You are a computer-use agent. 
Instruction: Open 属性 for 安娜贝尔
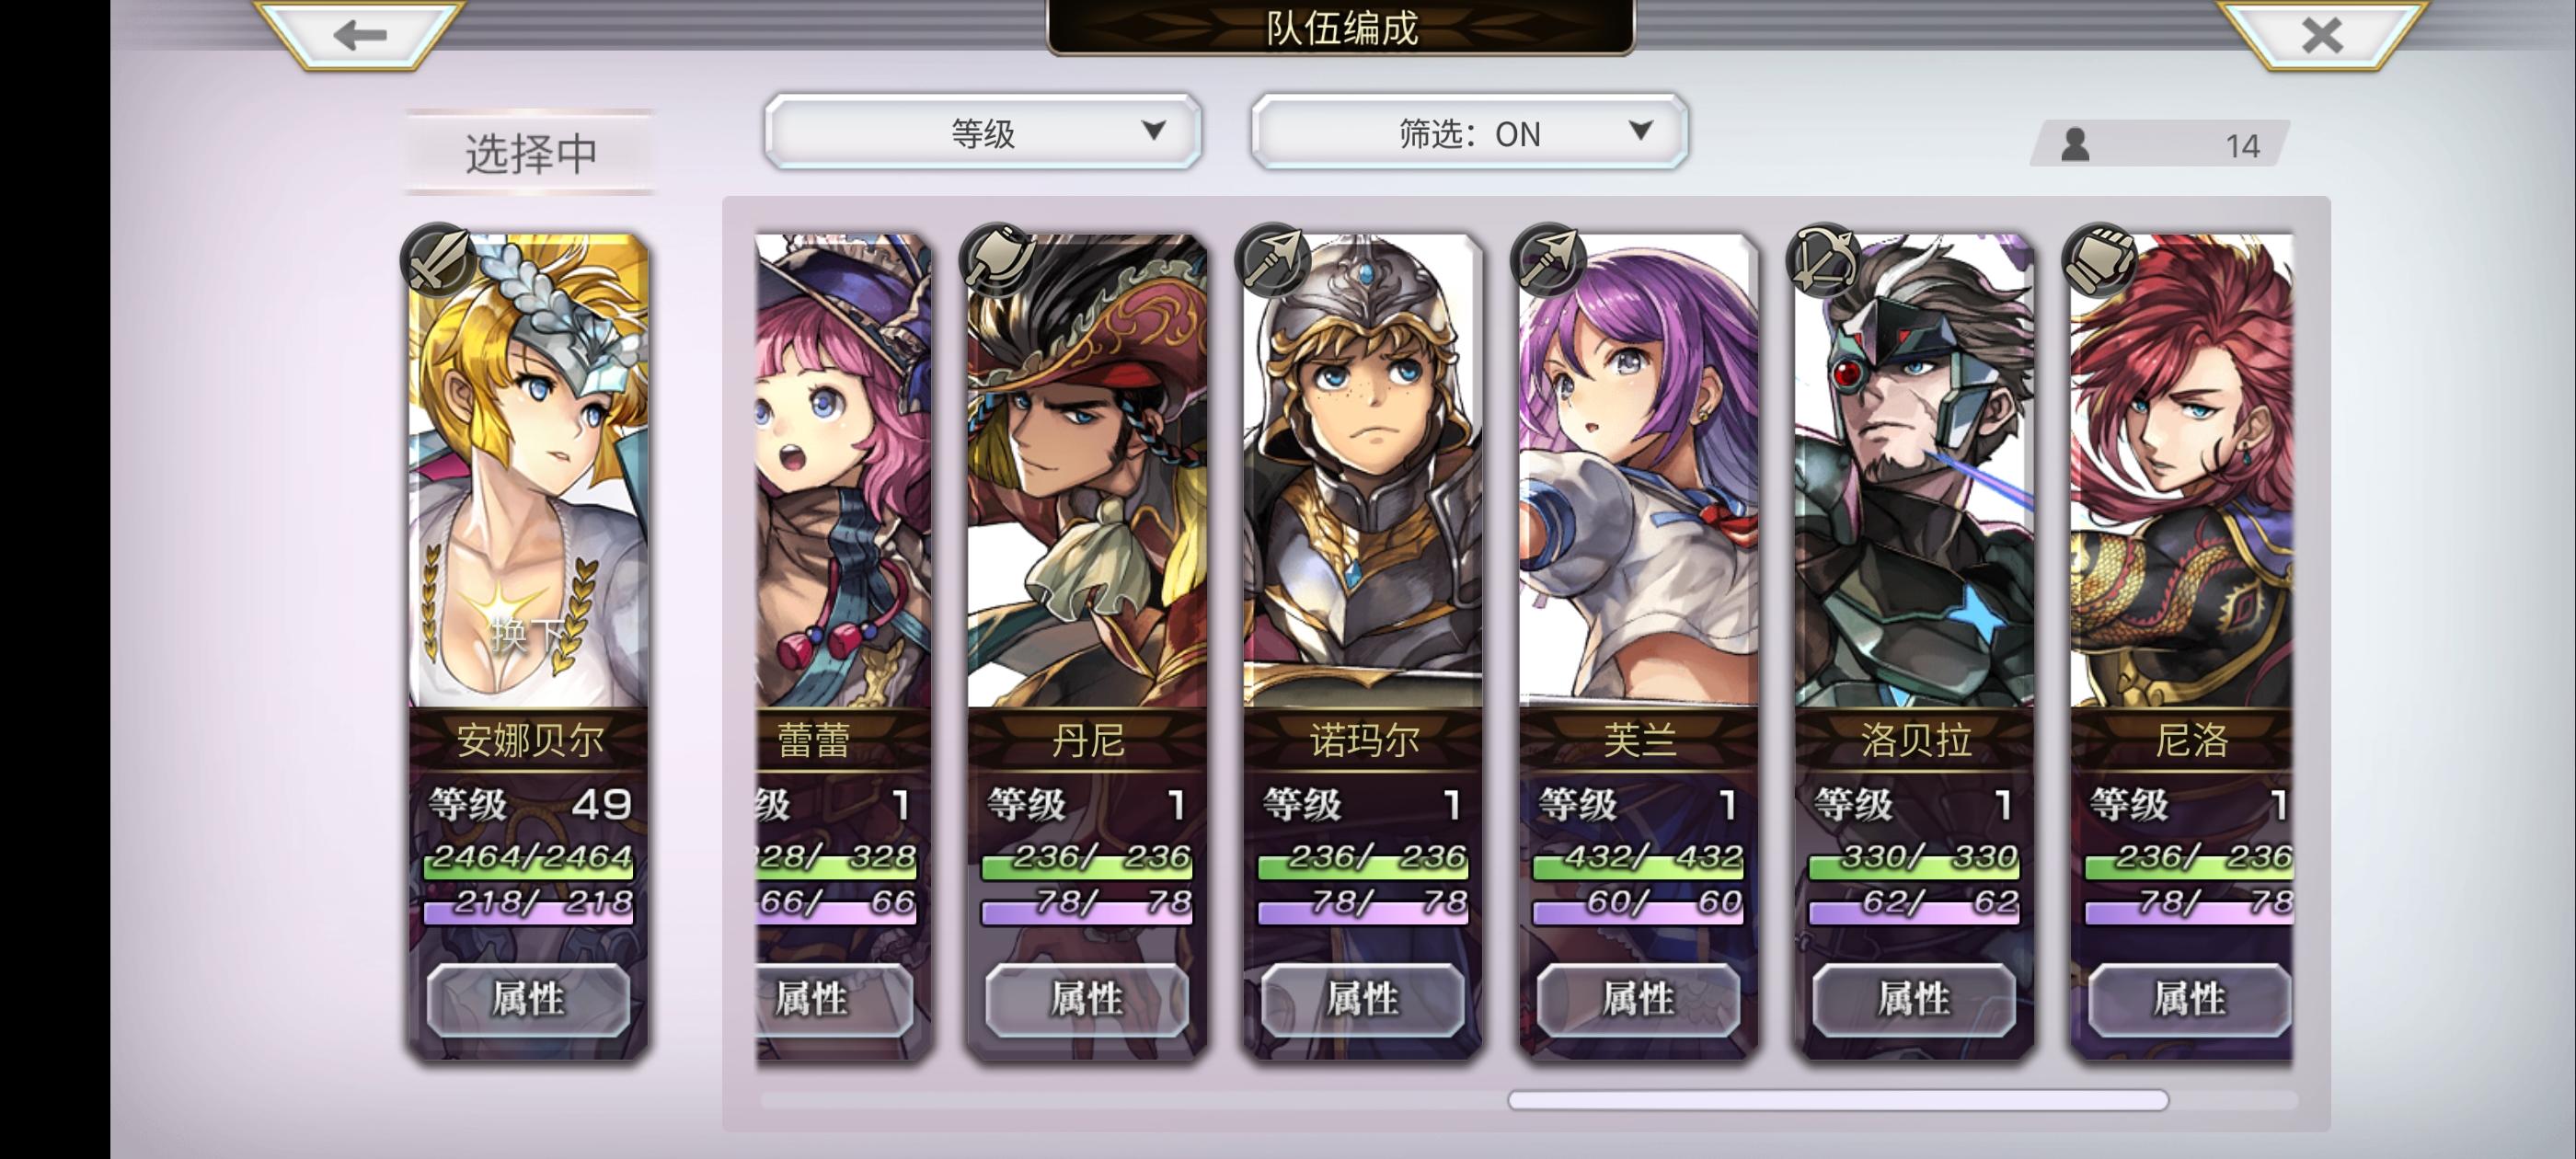click(x=529, y=999)
